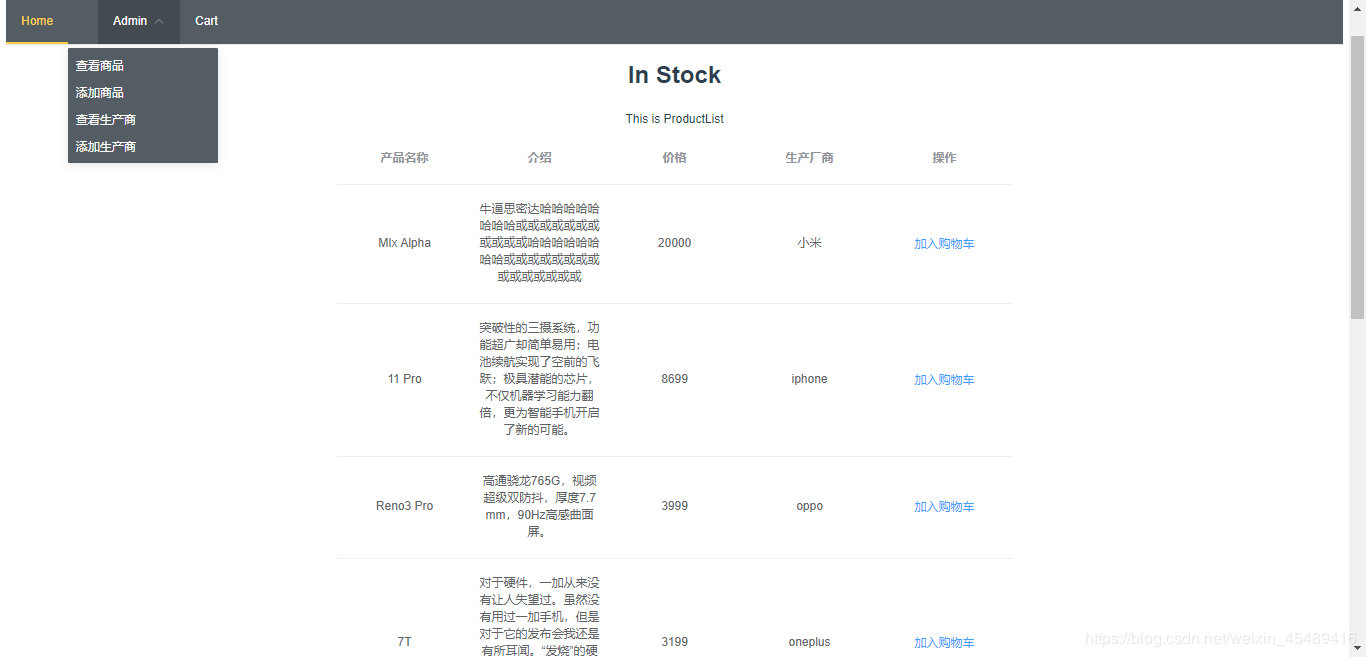
Task: Click the 'This is ProductList' subtitle
Action: point(674,119)
